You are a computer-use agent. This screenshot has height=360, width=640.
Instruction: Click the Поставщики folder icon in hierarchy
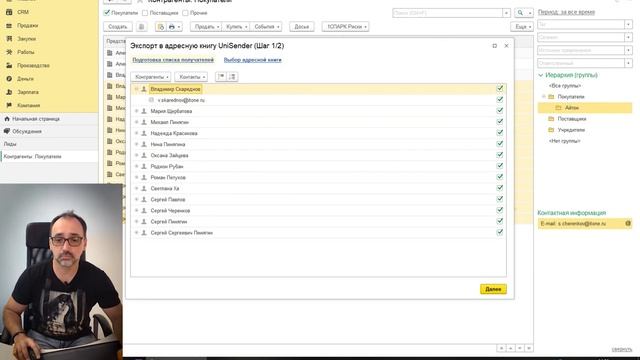coord(551,119)
